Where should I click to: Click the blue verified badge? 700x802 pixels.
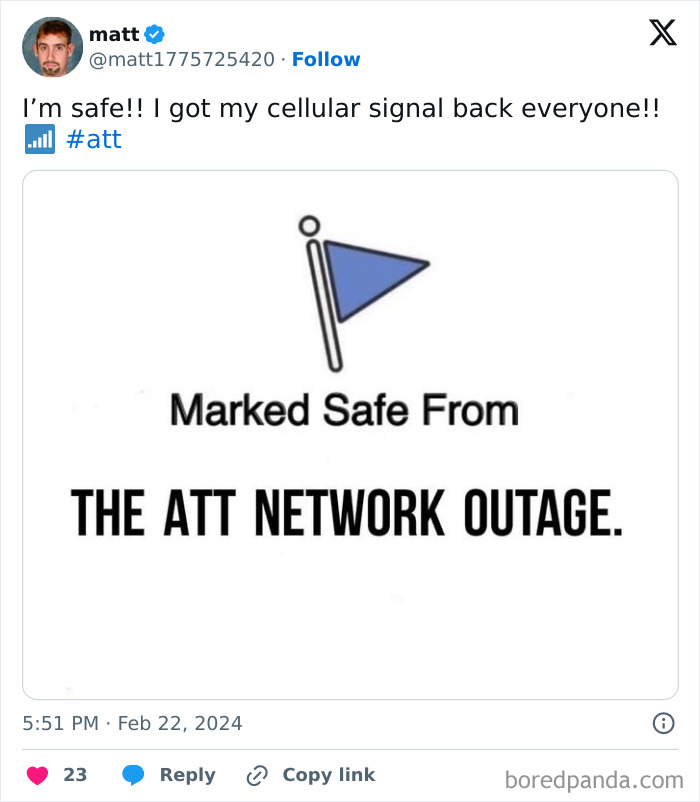point(154,34)
